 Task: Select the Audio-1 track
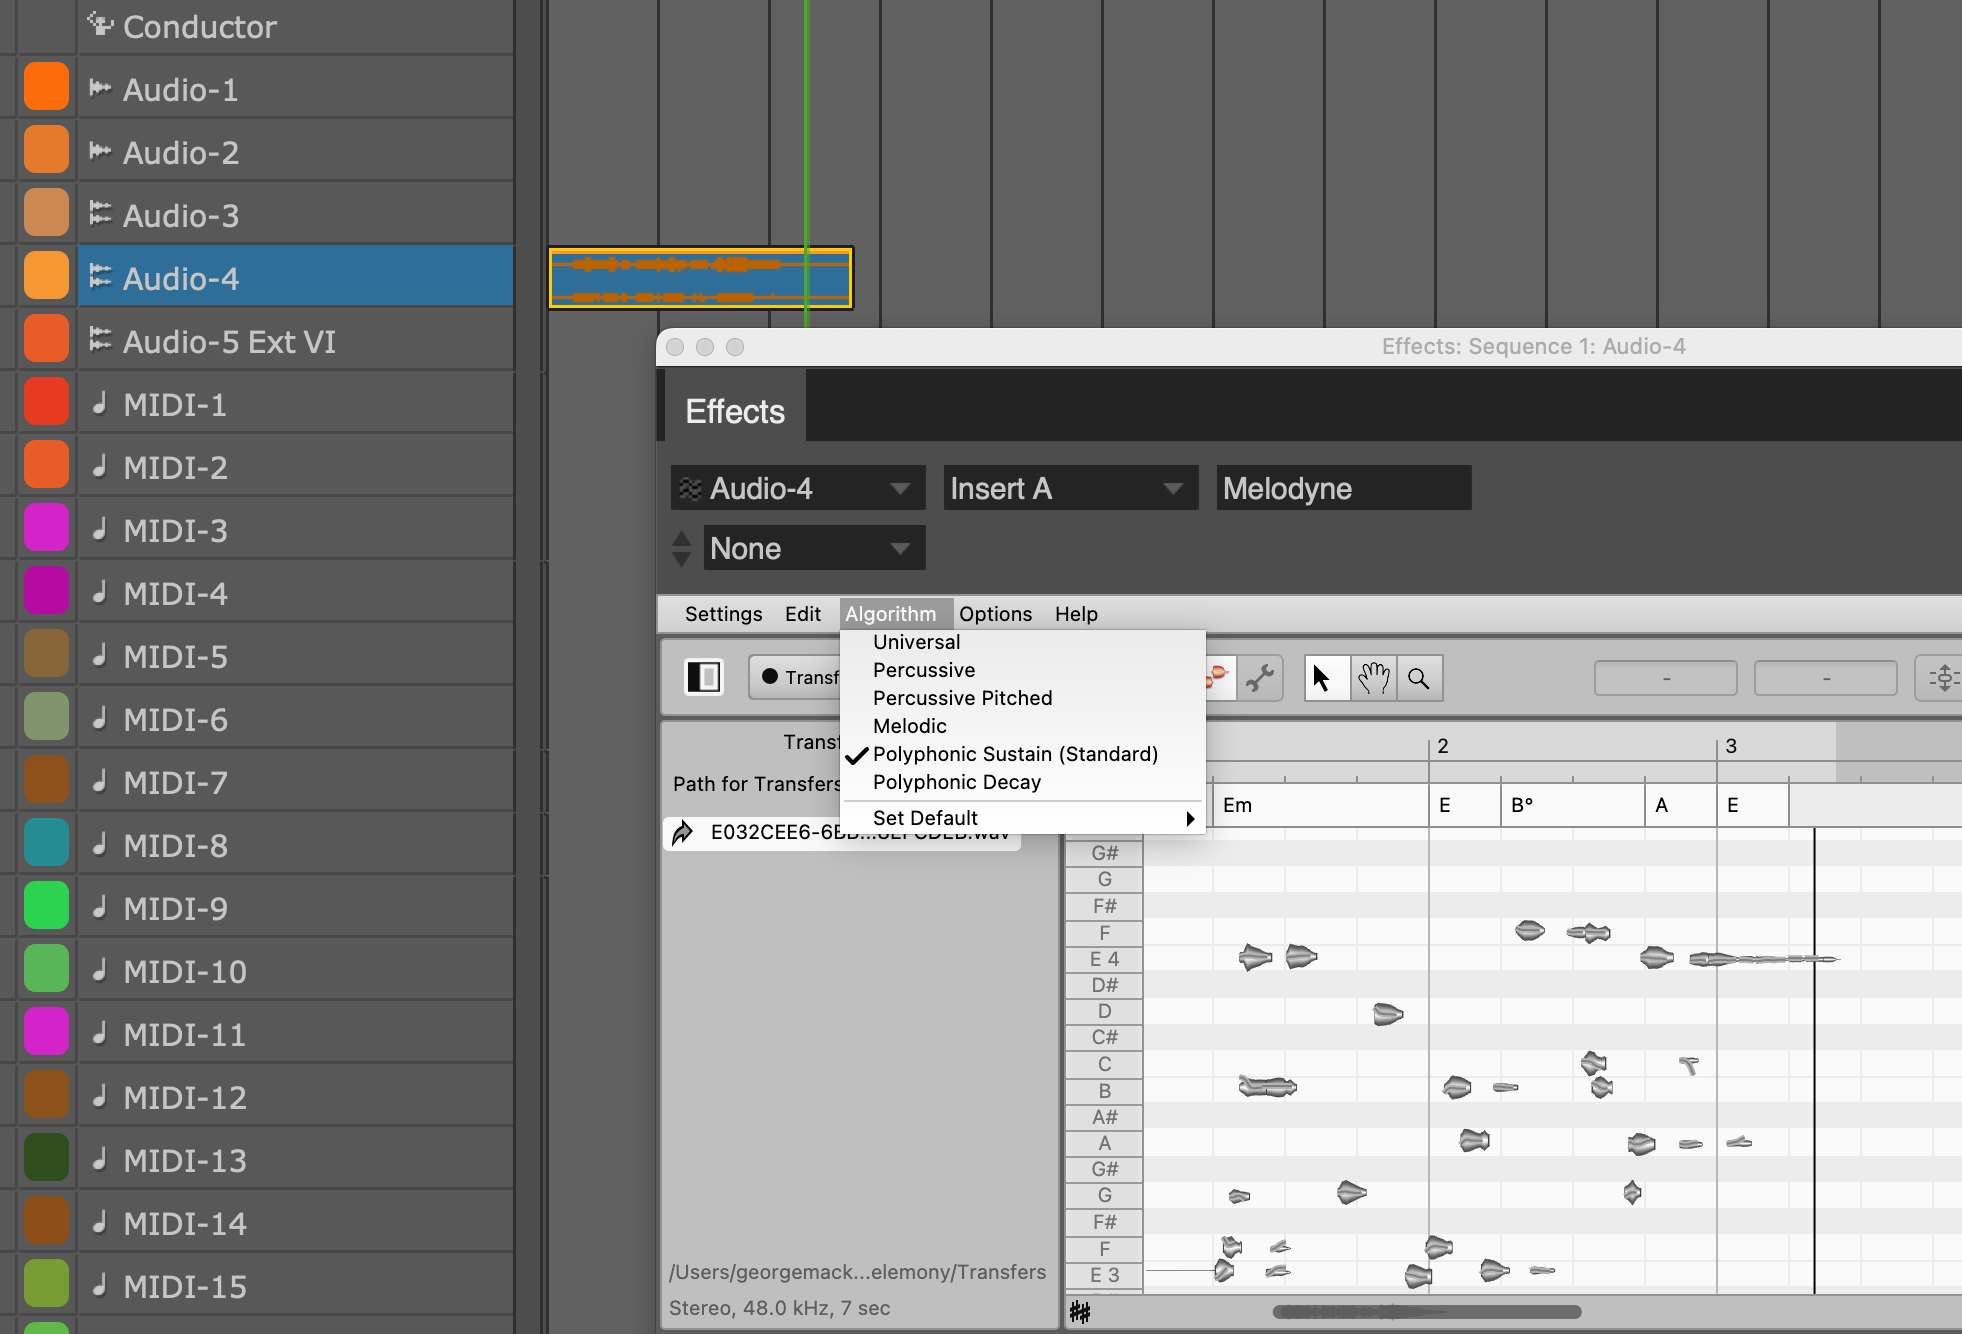pos(296,89)
